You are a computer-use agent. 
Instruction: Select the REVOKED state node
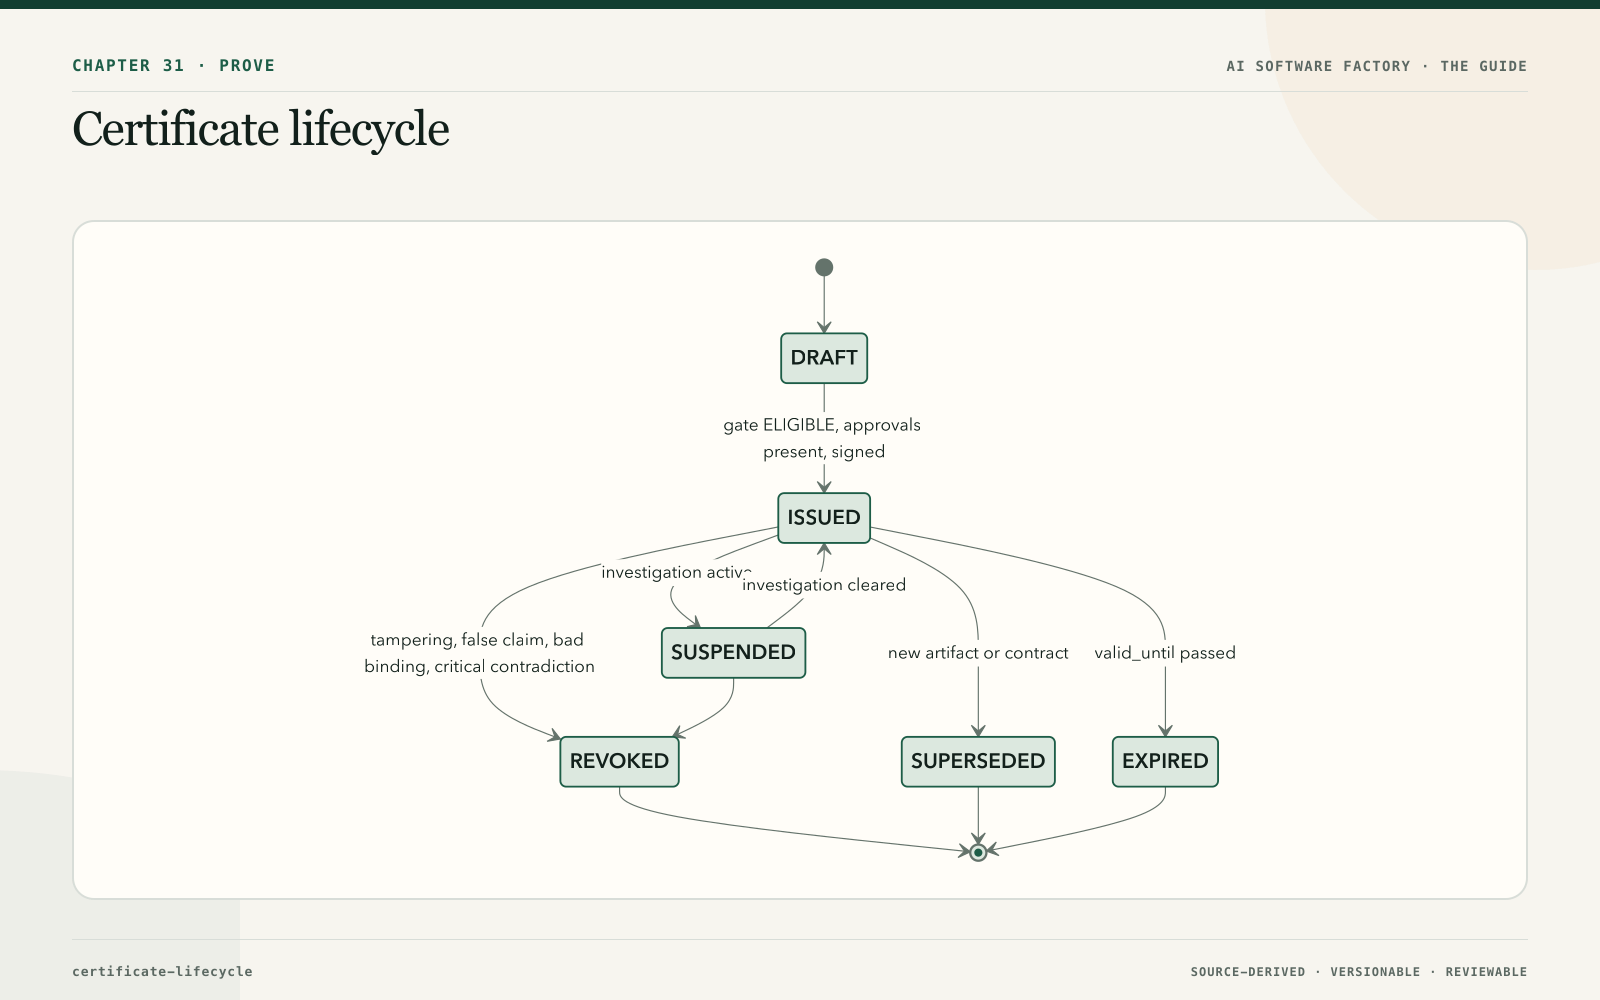[619, 762]
